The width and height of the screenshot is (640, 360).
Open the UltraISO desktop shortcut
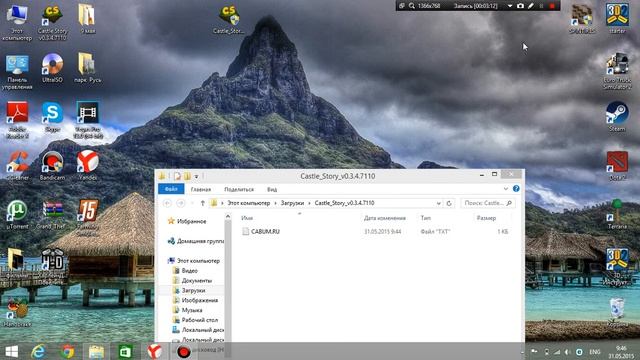(52, 68)
